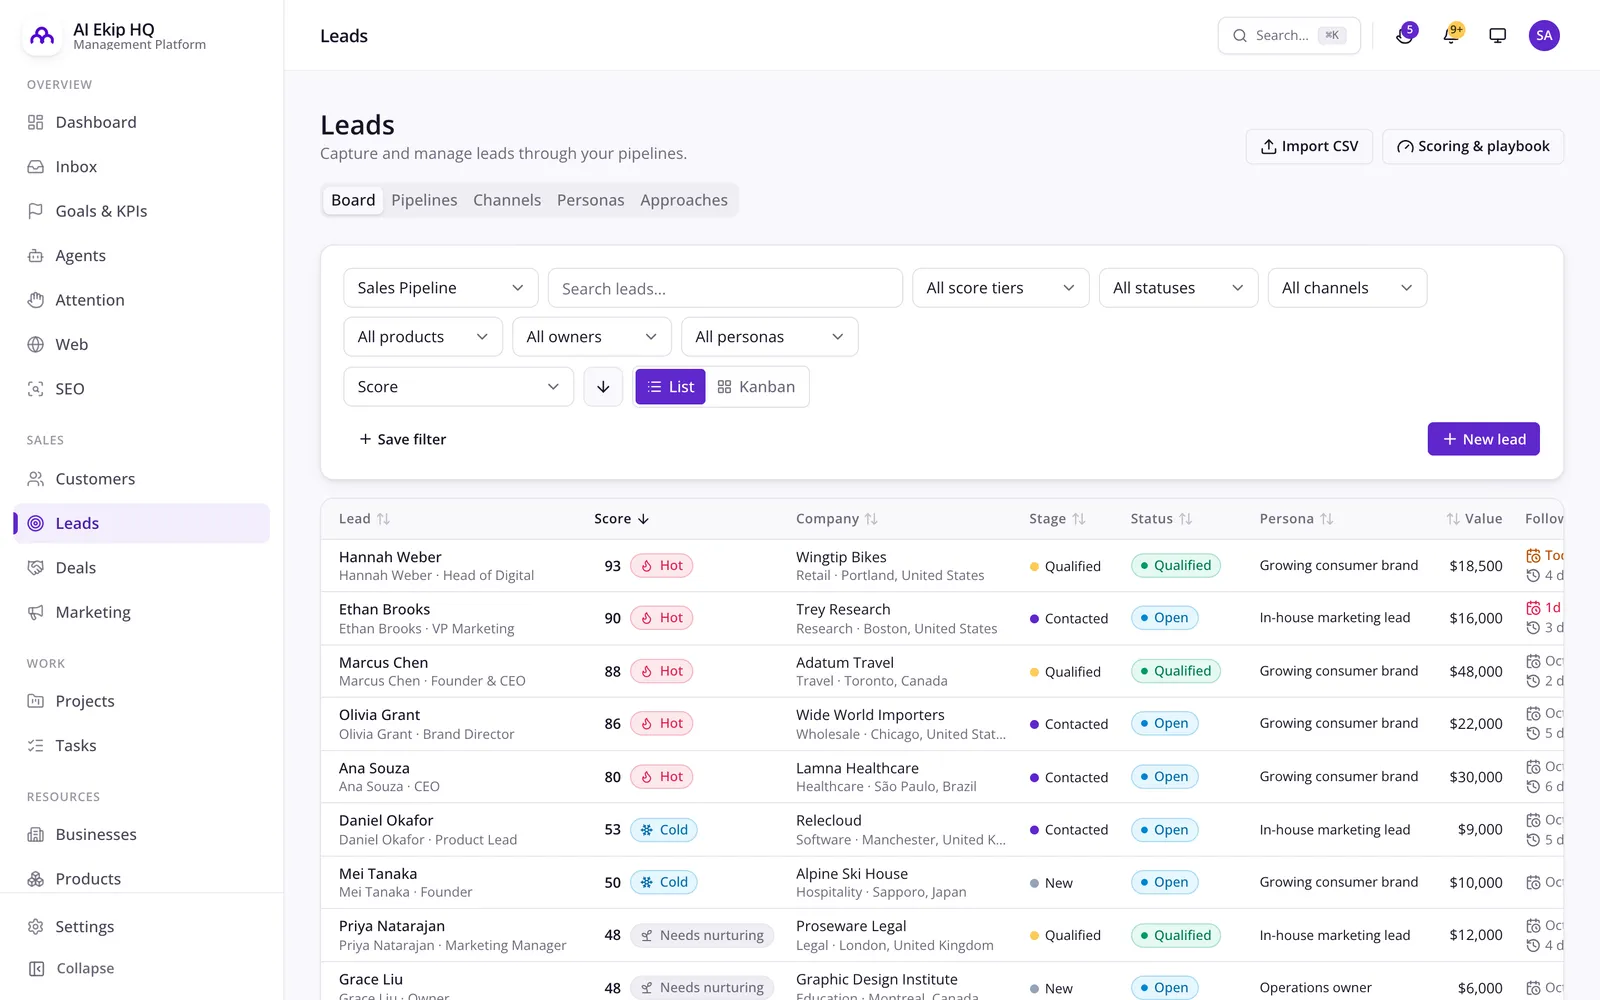Collapse the sidebar

(x=142, y=968)
